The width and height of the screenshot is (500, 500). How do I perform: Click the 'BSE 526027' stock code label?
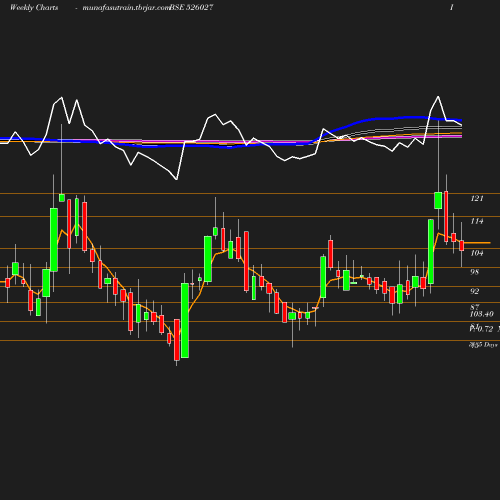(191, 8)
